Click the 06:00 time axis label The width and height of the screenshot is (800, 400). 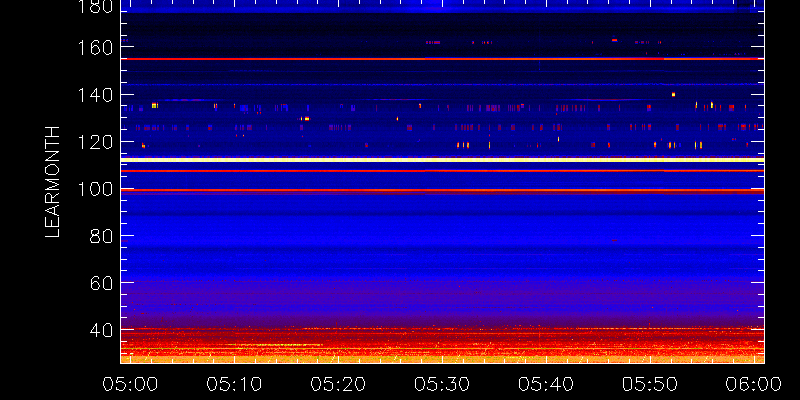coord(754,384)
